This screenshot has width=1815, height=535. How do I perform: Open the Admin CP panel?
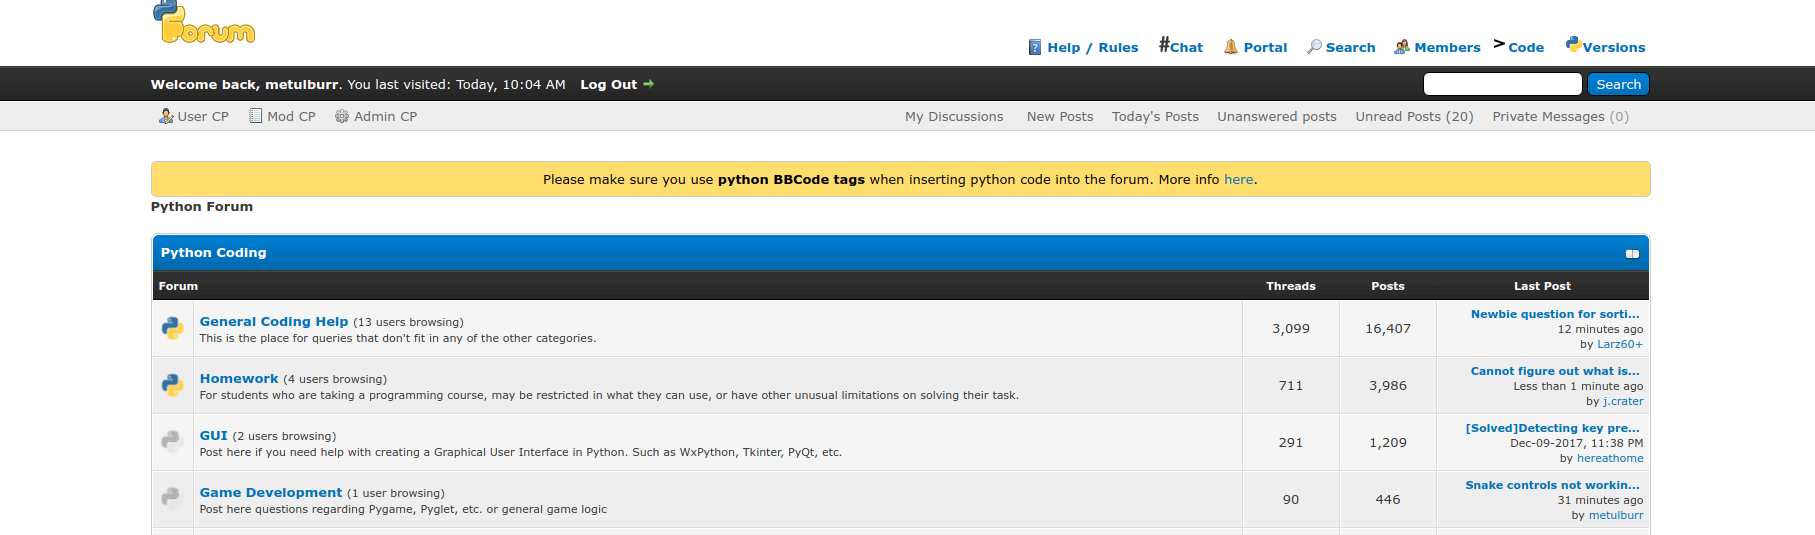click(376, 117)
